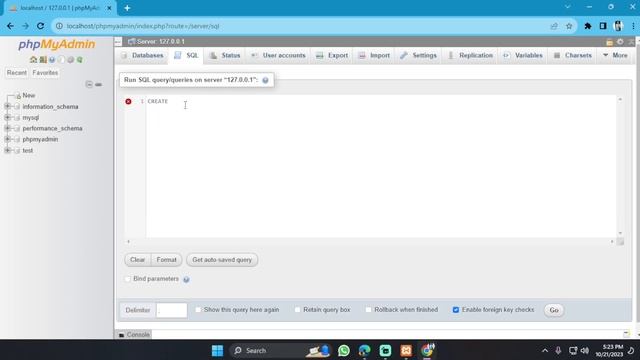
Task: Click the phpMyAdmin logo
Action: coord(57,44)
